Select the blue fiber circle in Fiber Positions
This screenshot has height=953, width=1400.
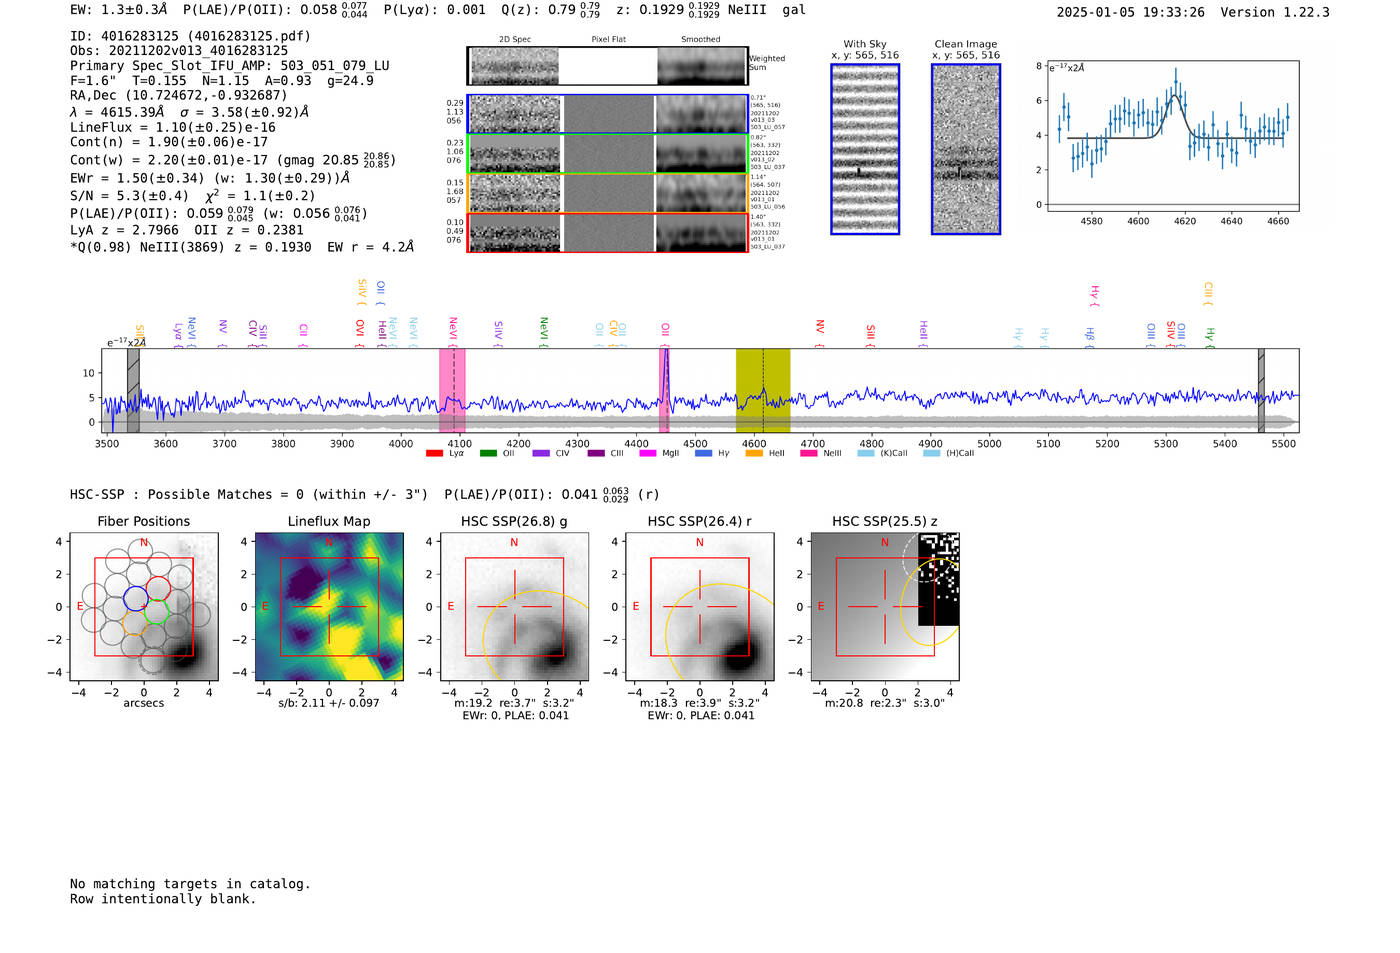click(135, 599)
